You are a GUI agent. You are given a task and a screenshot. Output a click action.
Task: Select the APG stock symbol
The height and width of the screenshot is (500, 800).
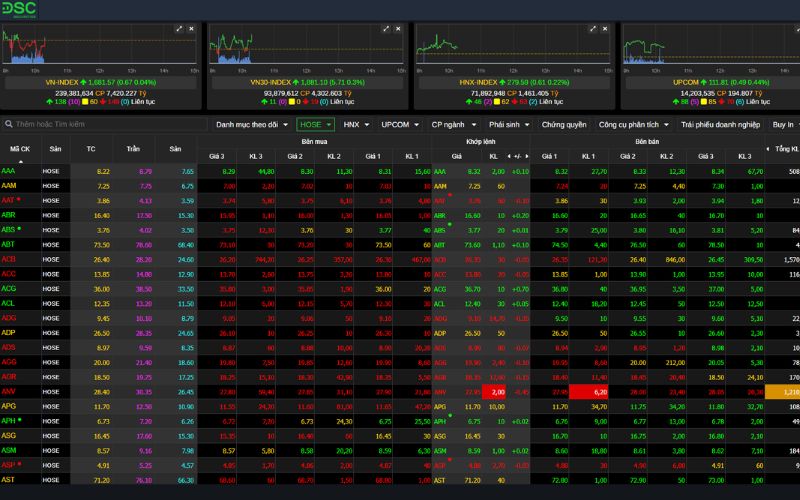(8, 406)
